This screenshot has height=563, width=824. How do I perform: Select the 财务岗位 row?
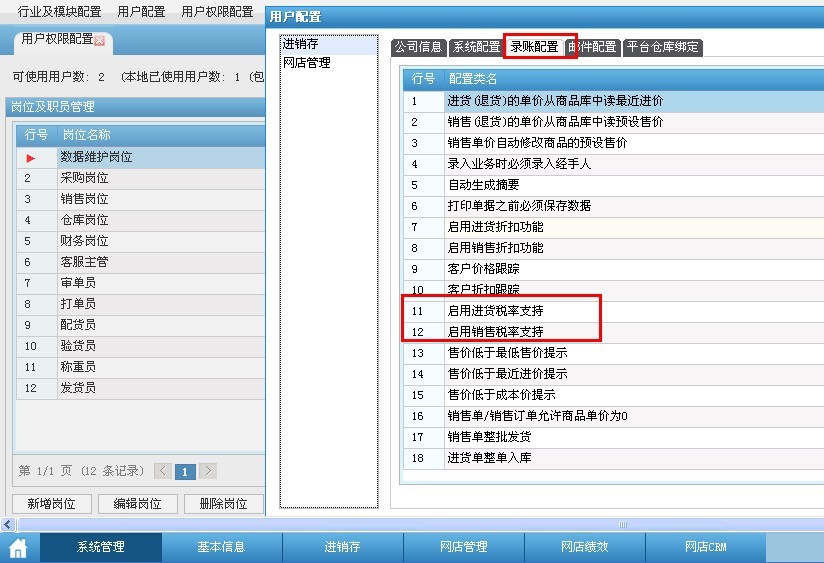pos(141,241)
